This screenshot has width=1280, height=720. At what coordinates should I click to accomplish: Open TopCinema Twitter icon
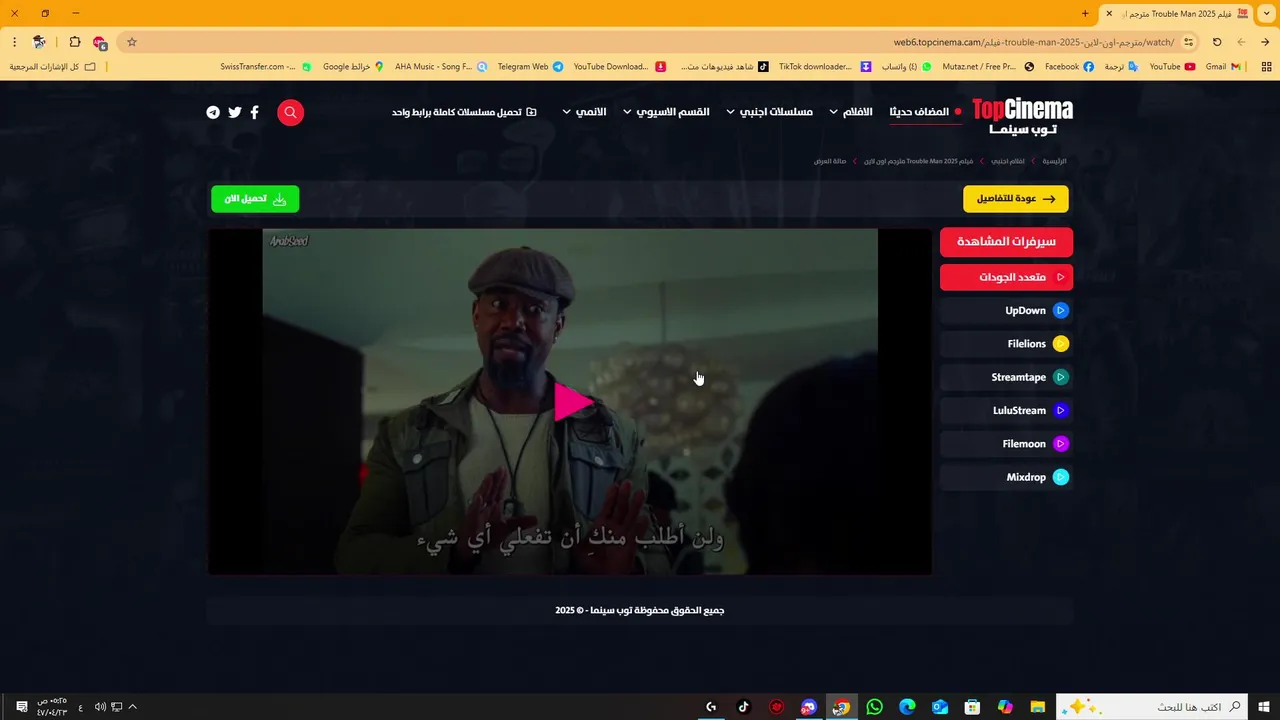[x=235, y=112]
